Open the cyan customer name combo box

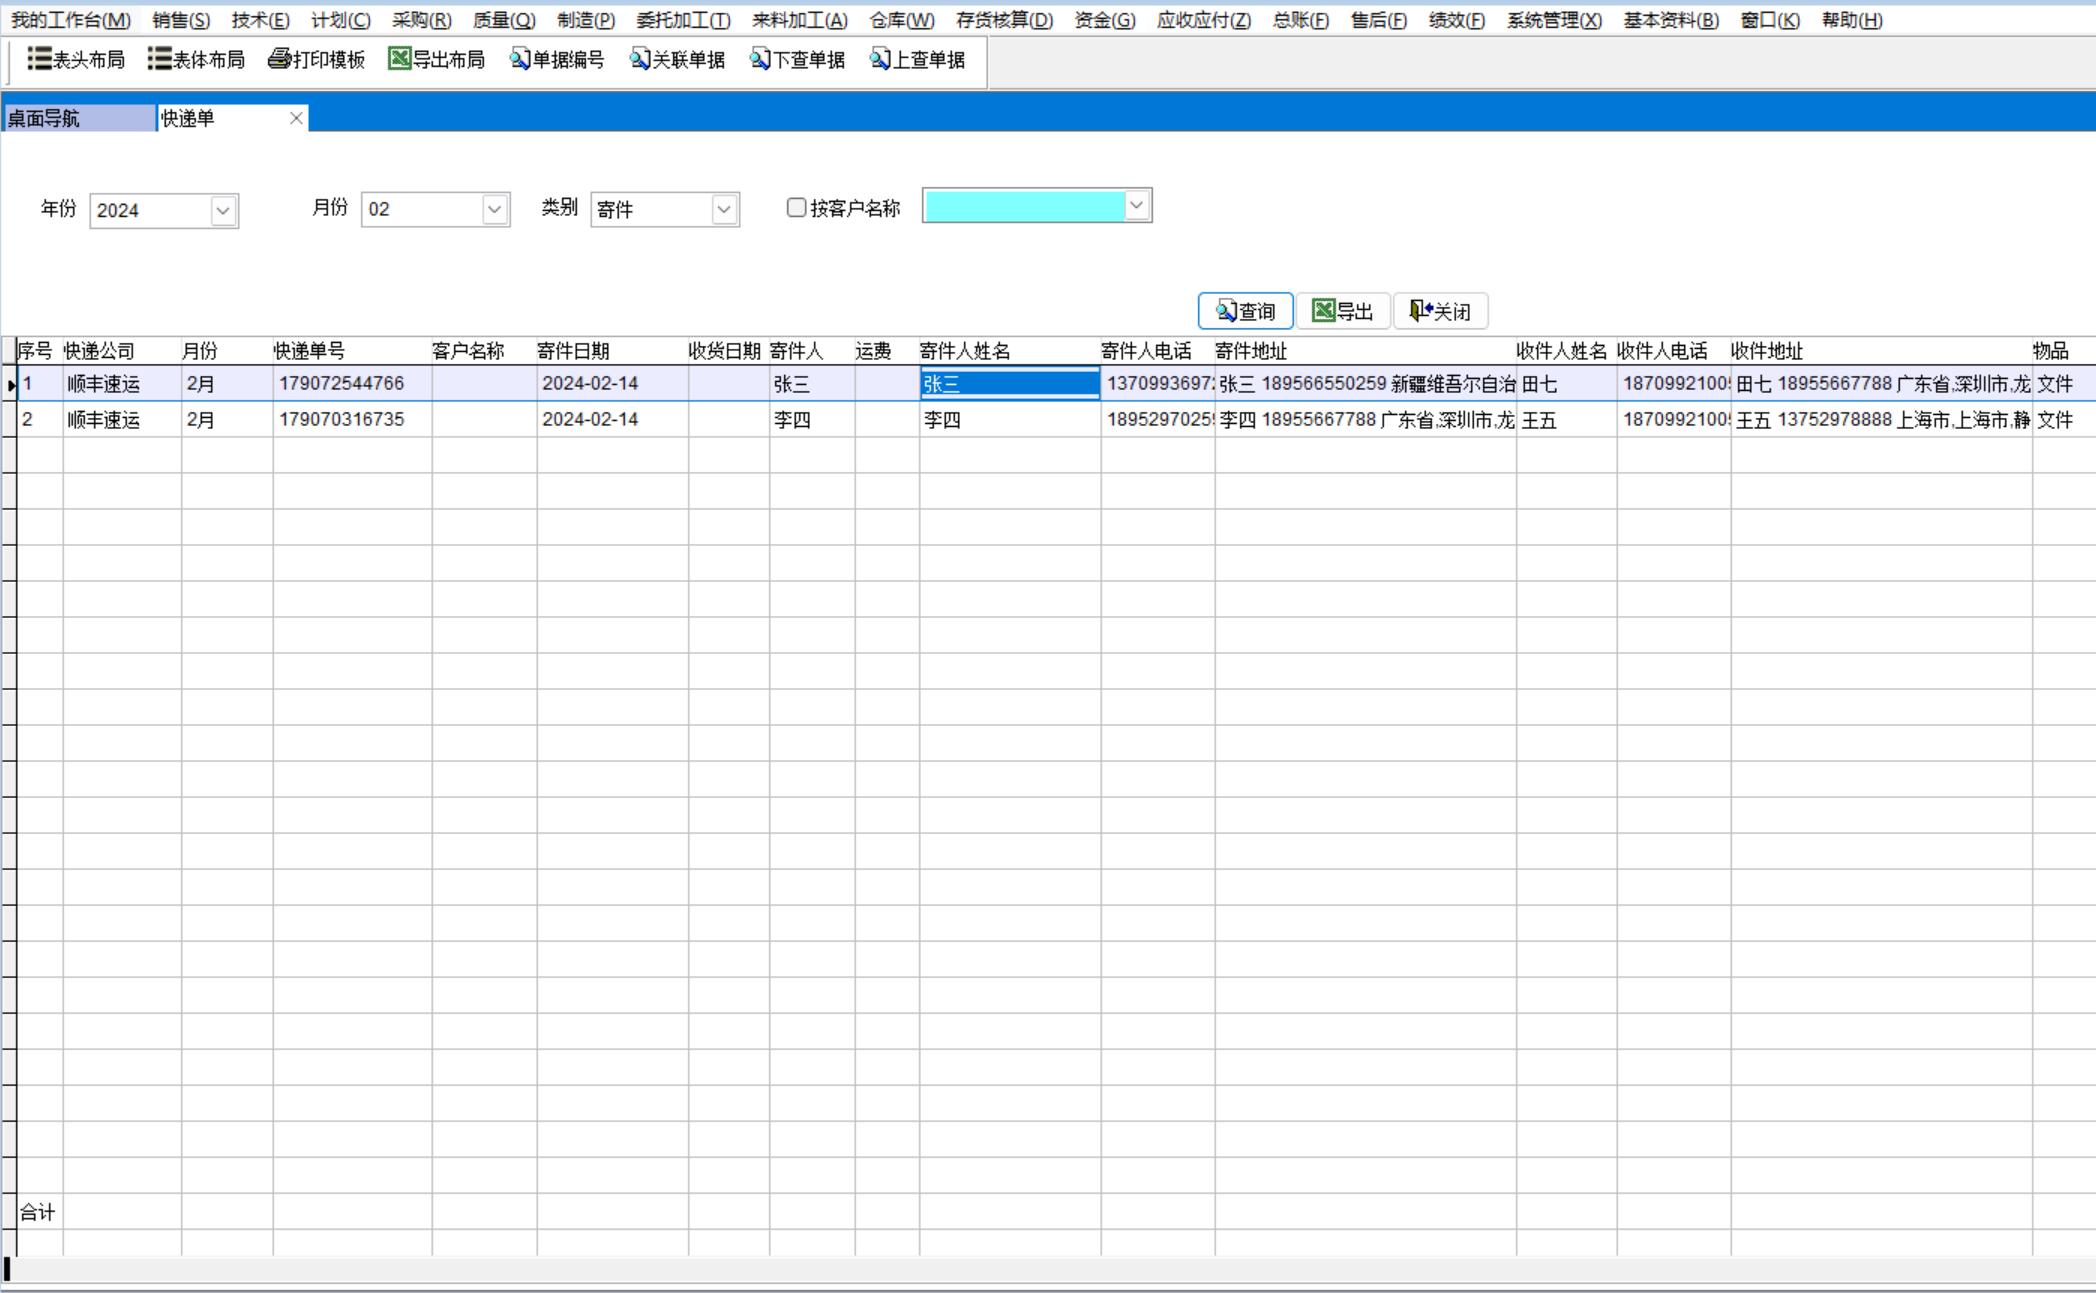[1136, 206]
